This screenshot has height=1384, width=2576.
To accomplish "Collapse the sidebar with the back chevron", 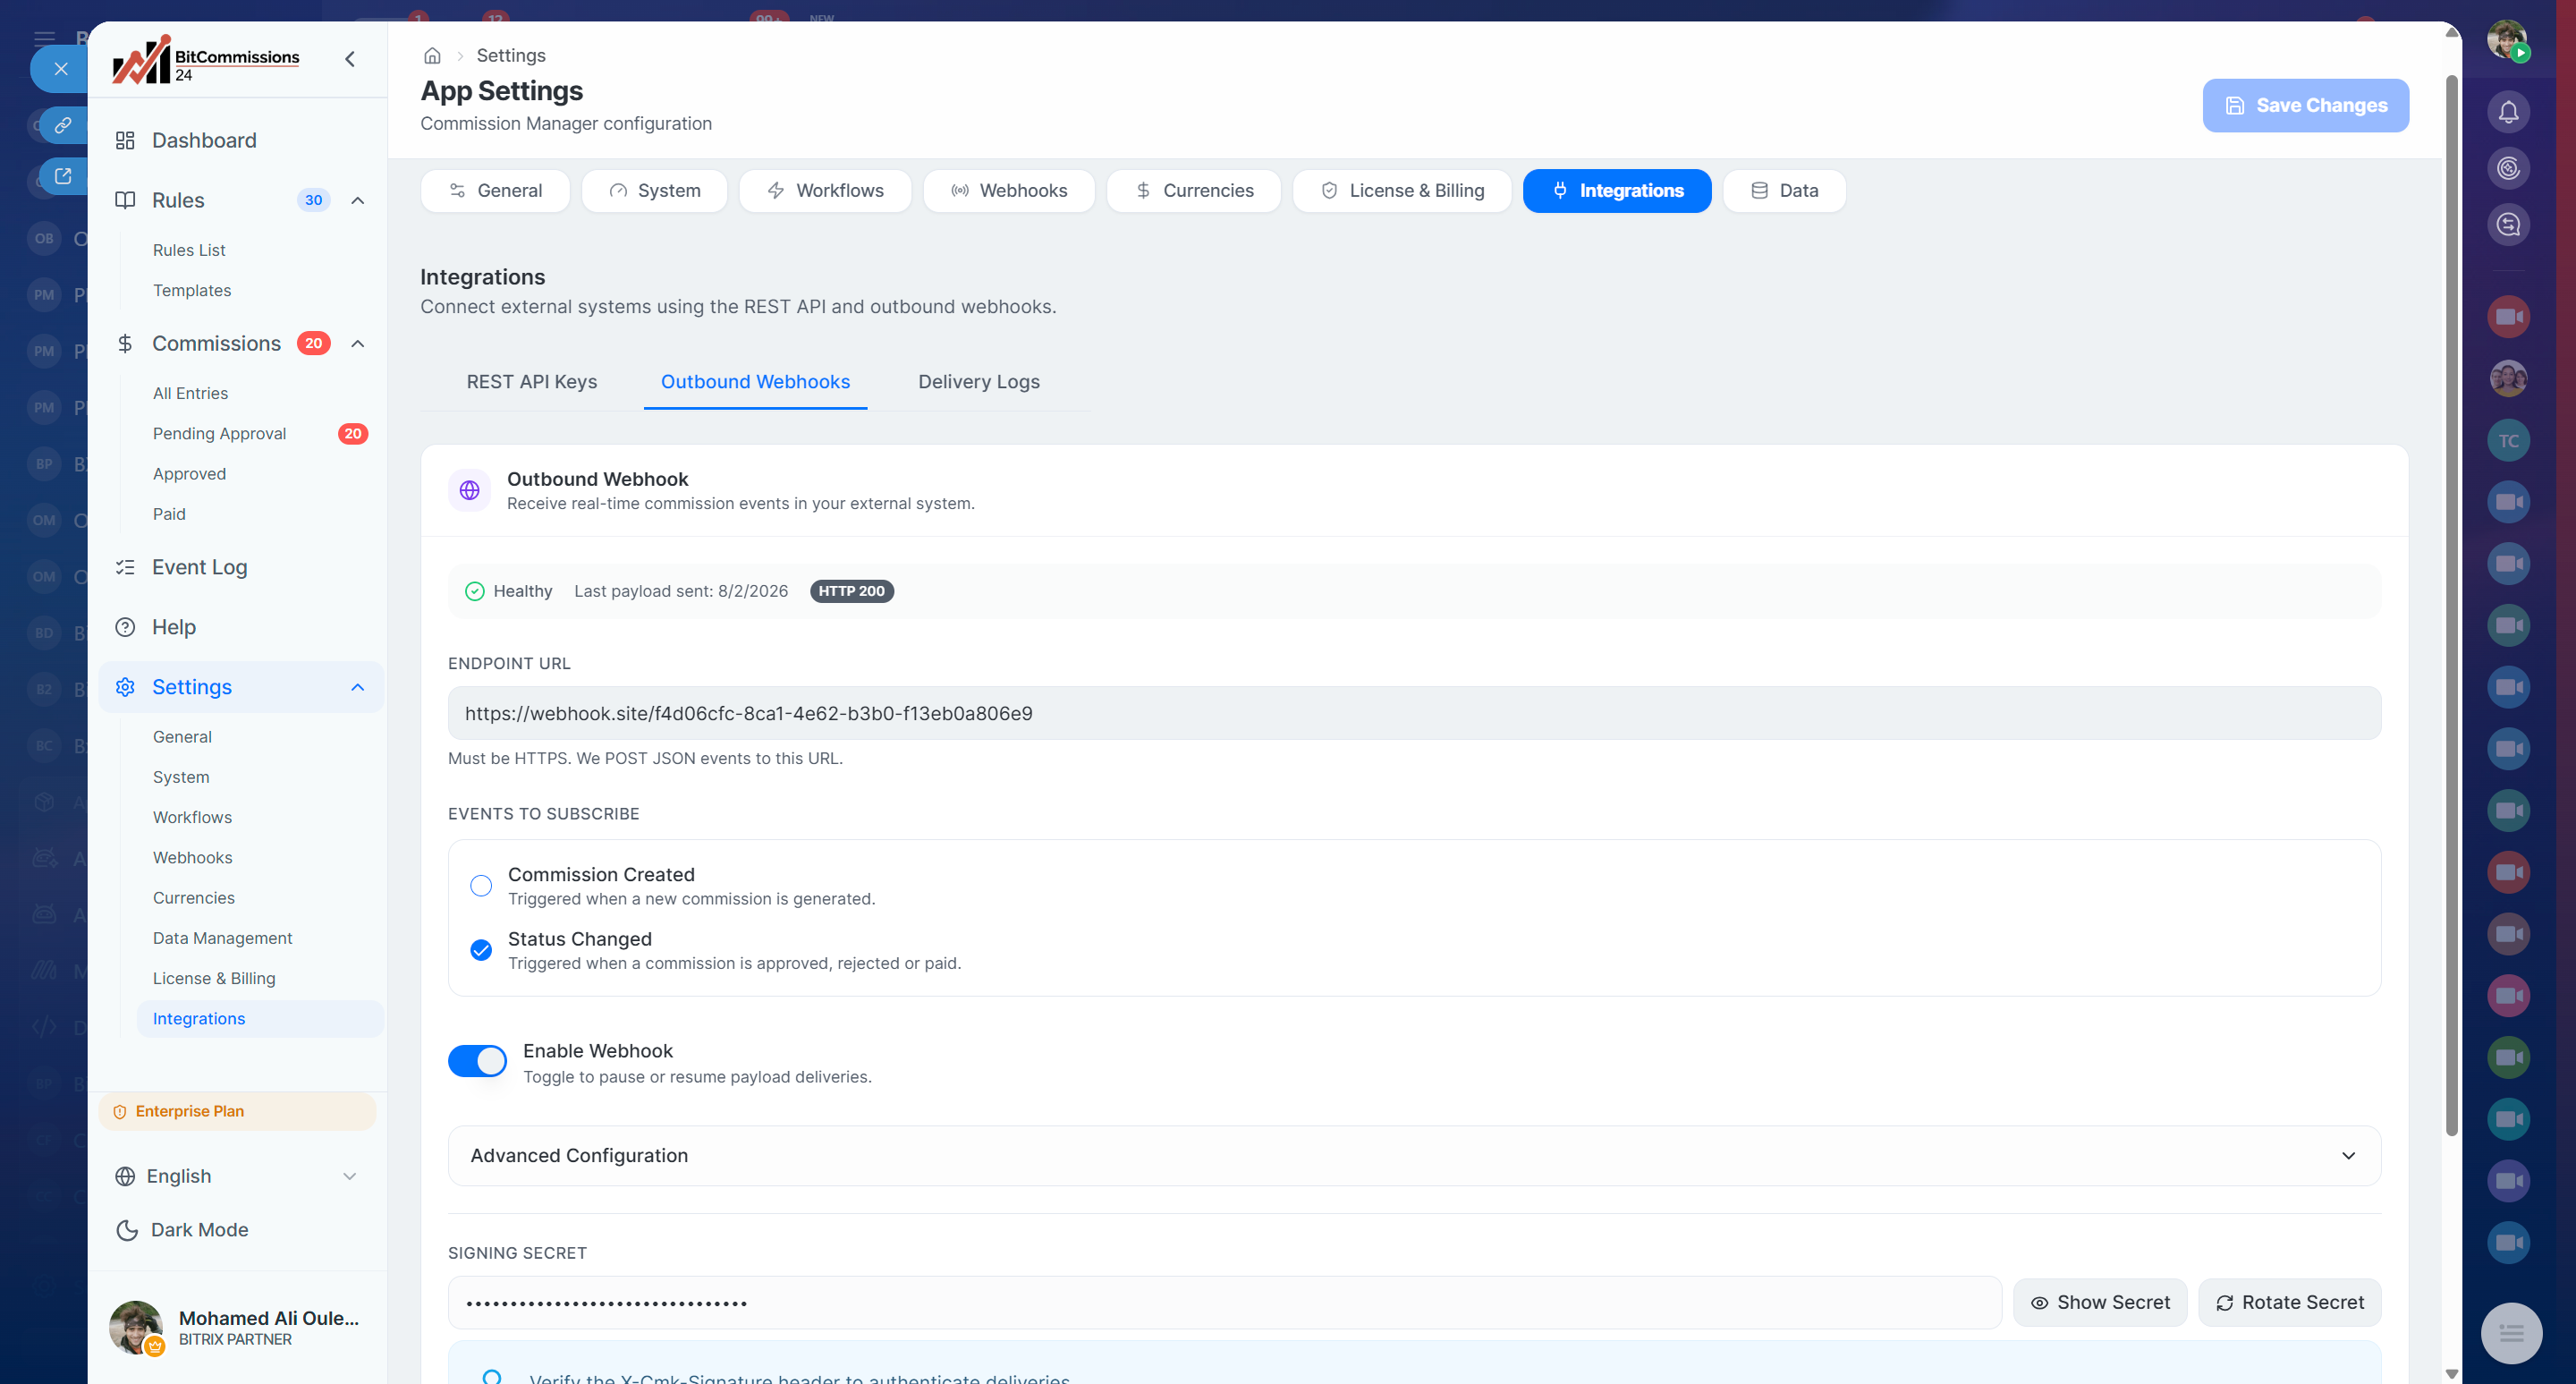I will 350,59.
